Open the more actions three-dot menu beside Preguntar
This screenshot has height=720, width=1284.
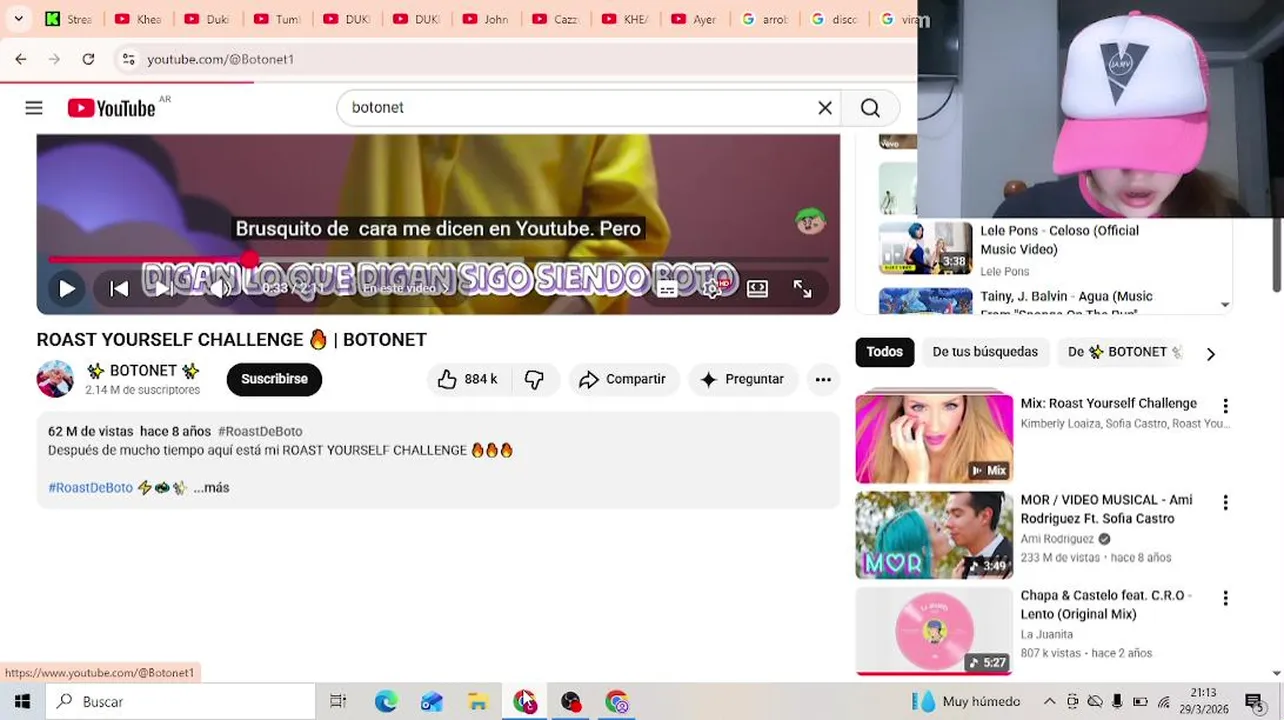point(823,379)
